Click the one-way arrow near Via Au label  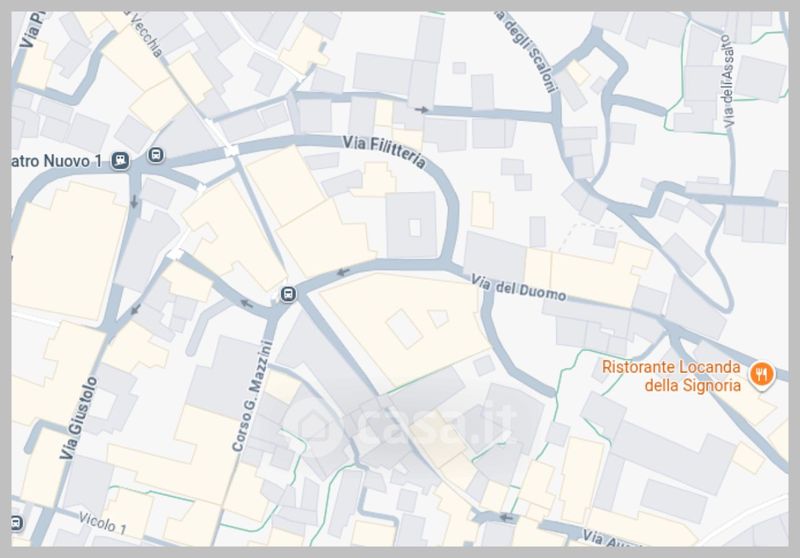point(506,518)
